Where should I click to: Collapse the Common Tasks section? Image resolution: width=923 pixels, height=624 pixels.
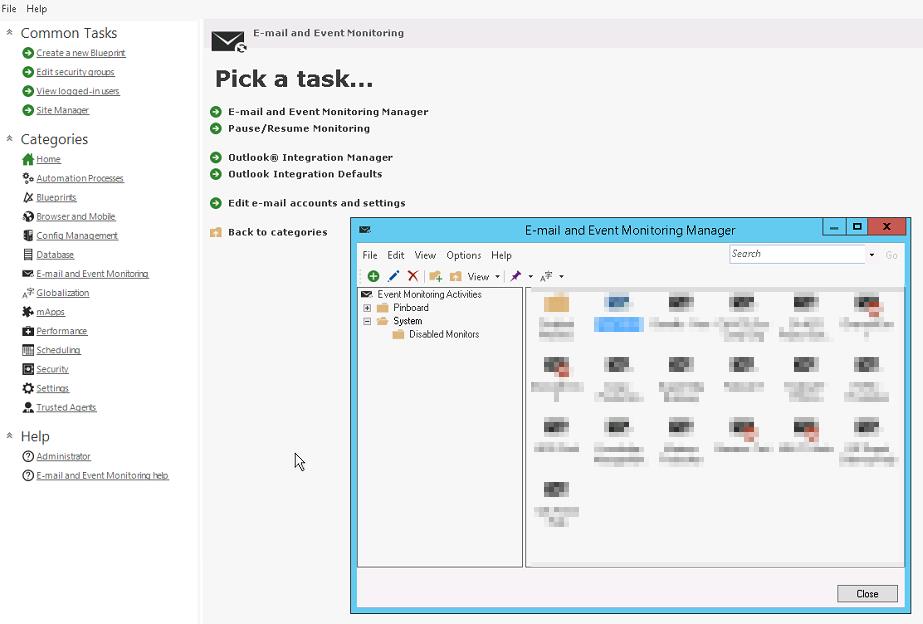(x=10, y=33)
